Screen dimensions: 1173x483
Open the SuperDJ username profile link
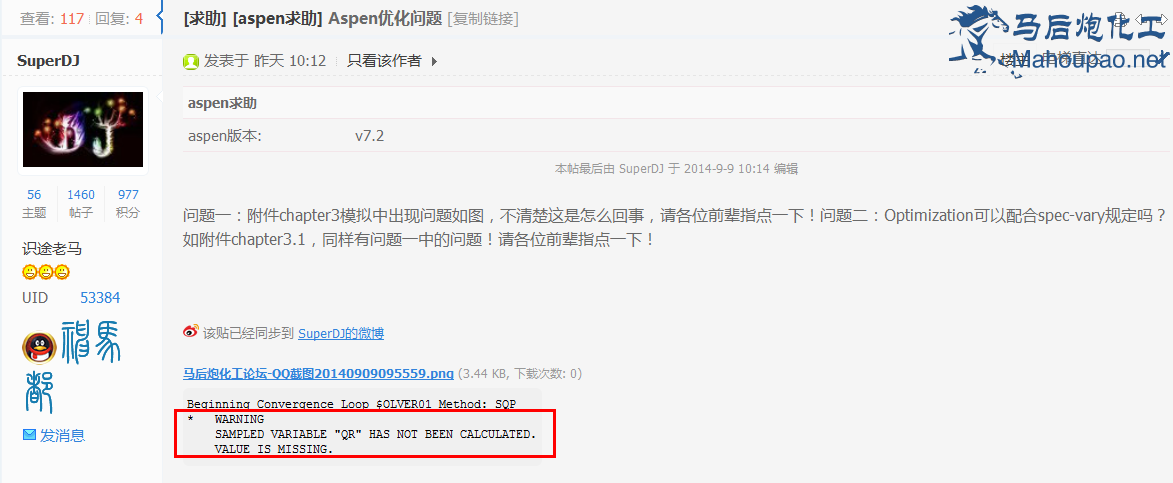[49, 60]
